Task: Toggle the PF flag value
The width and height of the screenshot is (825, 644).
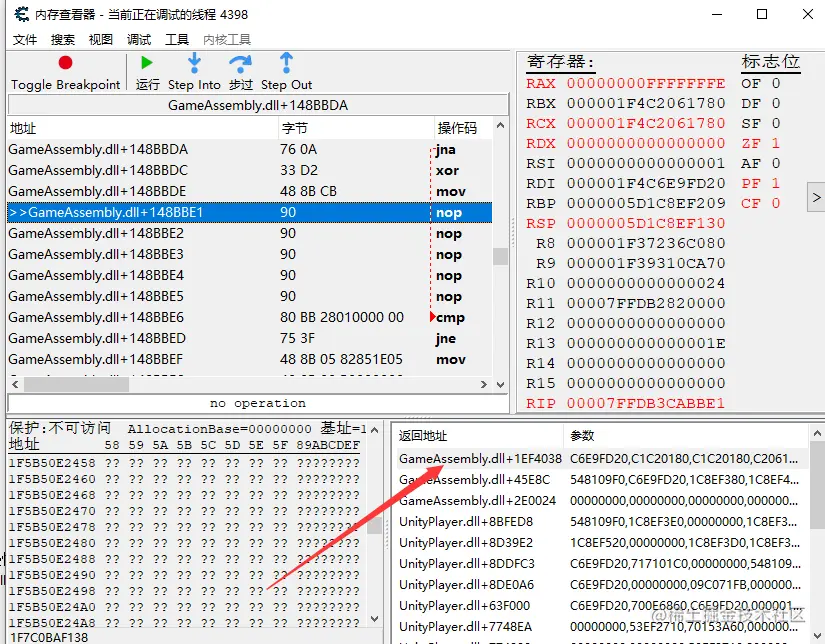Action: [x=776, y=183]
